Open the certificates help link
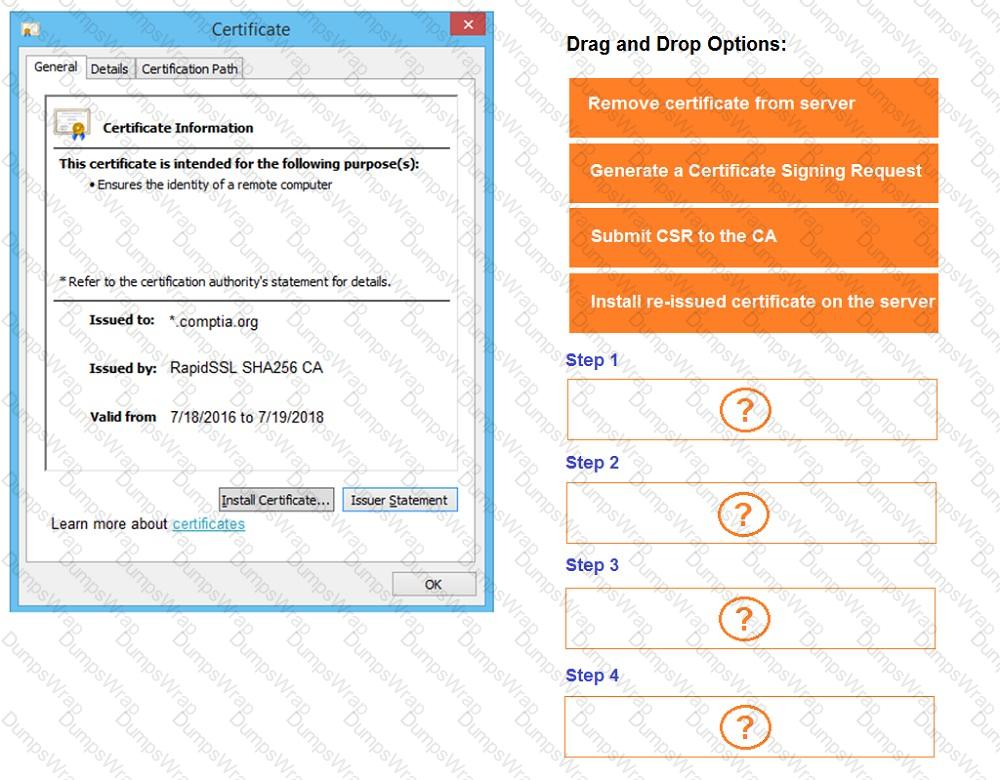The height and width of the screenshot is (780, 1000). click(x=209, y=524)
